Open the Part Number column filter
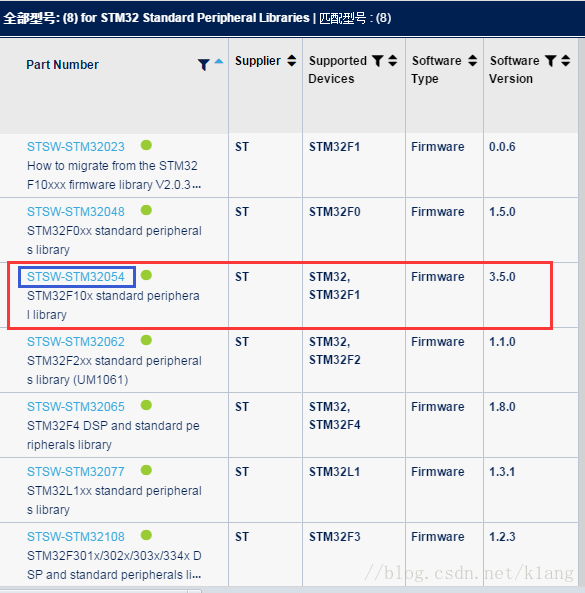585x593 pixels. click(203, 65)
